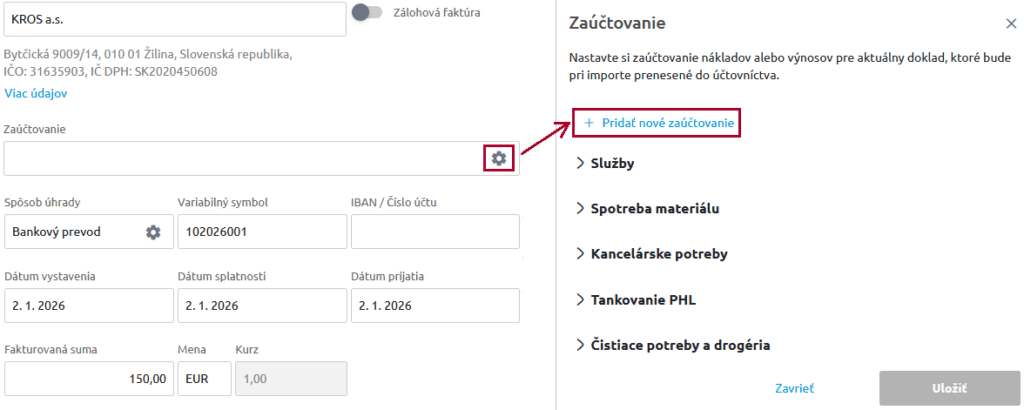Open the Zaúčtovanie settings gear icon
This screenshot has width=1024, height=410.
(498, 158)
